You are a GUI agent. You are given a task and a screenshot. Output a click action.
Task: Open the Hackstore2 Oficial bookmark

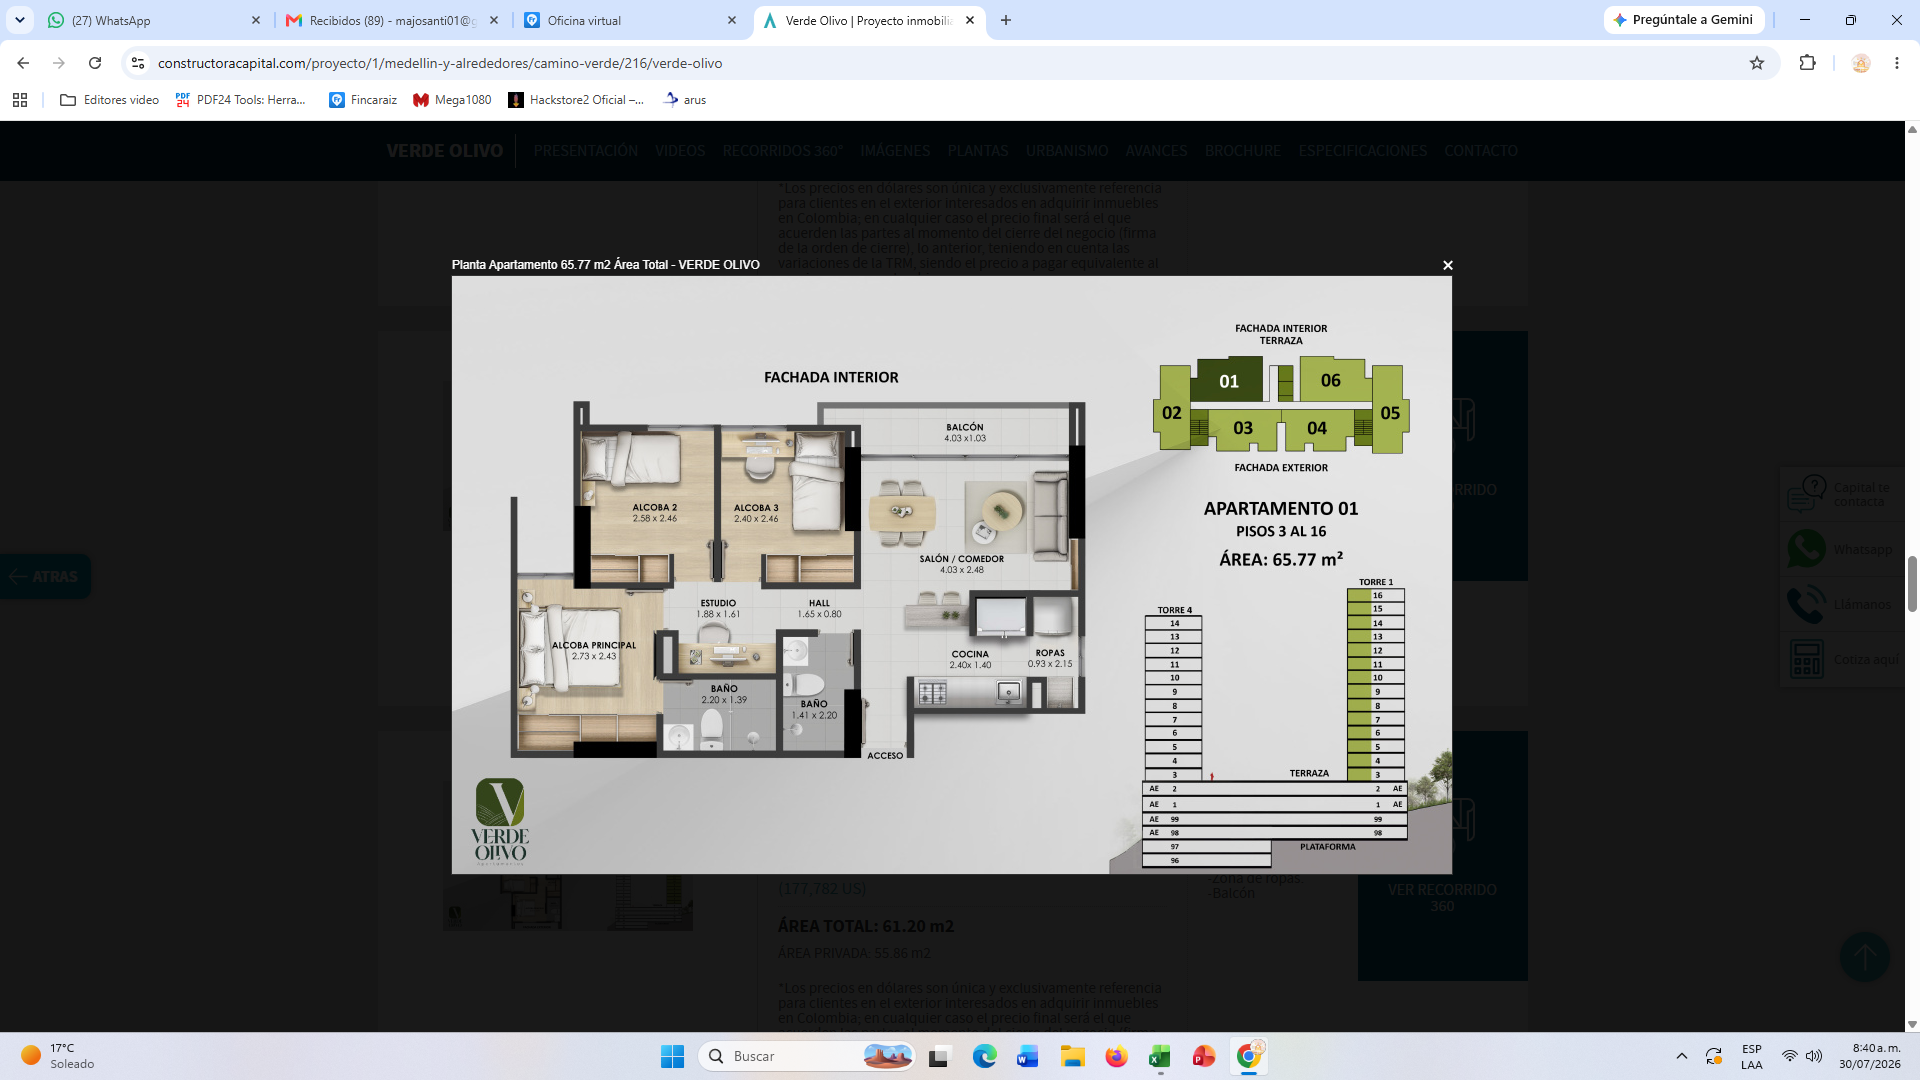(577, 100)
